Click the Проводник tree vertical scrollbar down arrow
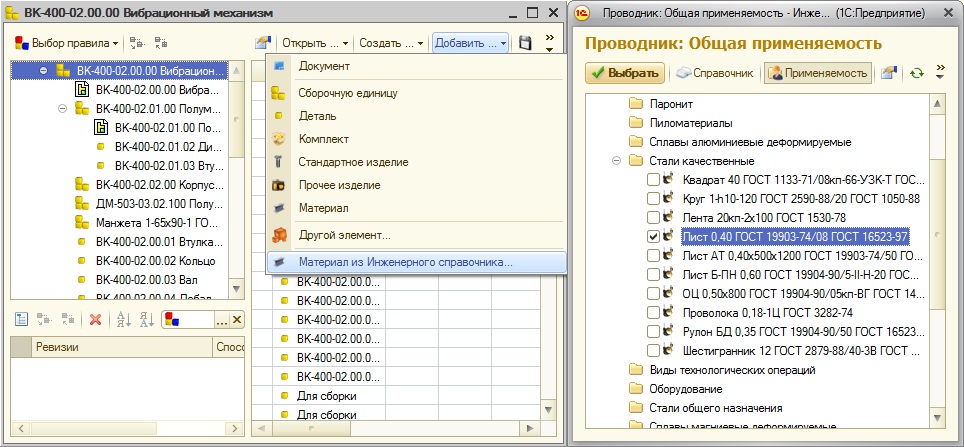Image resolution: width=964 pixels, height=447 pixels. pos(937,418)
